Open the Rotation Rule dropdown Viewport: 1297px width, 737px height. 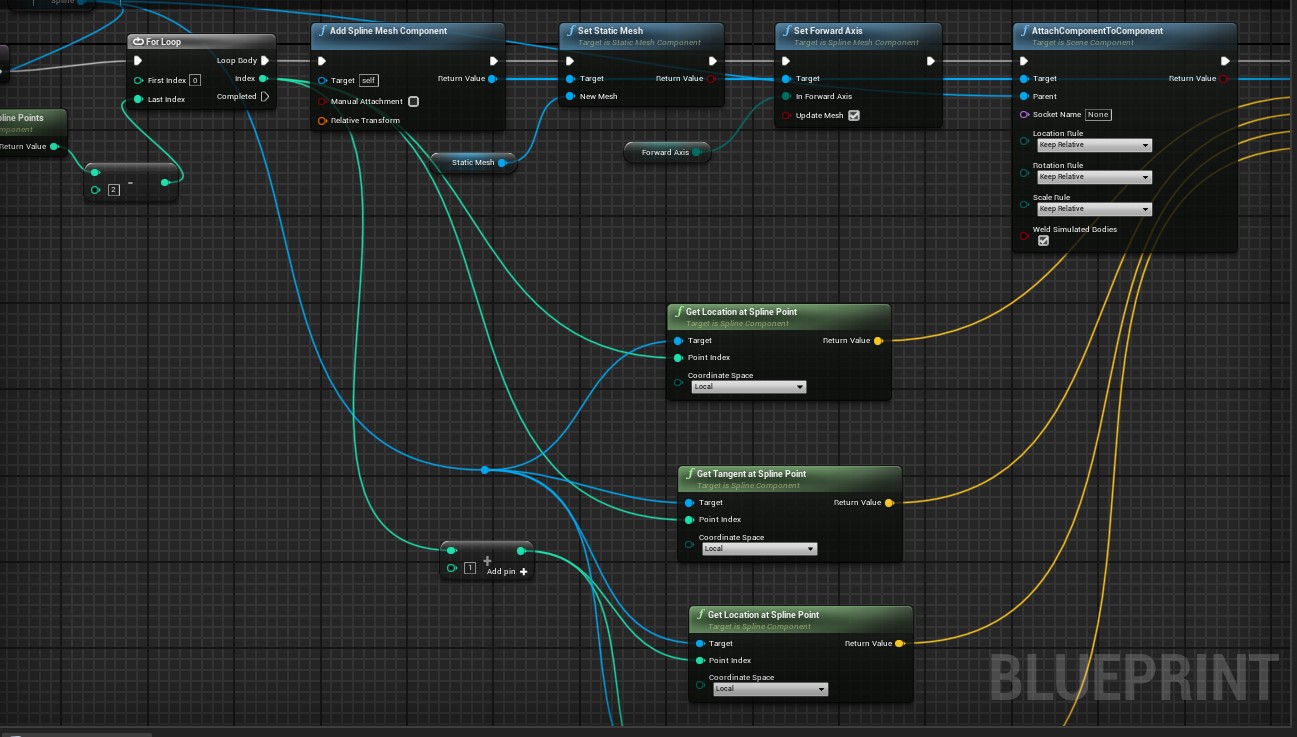(x=1094, y=177)
